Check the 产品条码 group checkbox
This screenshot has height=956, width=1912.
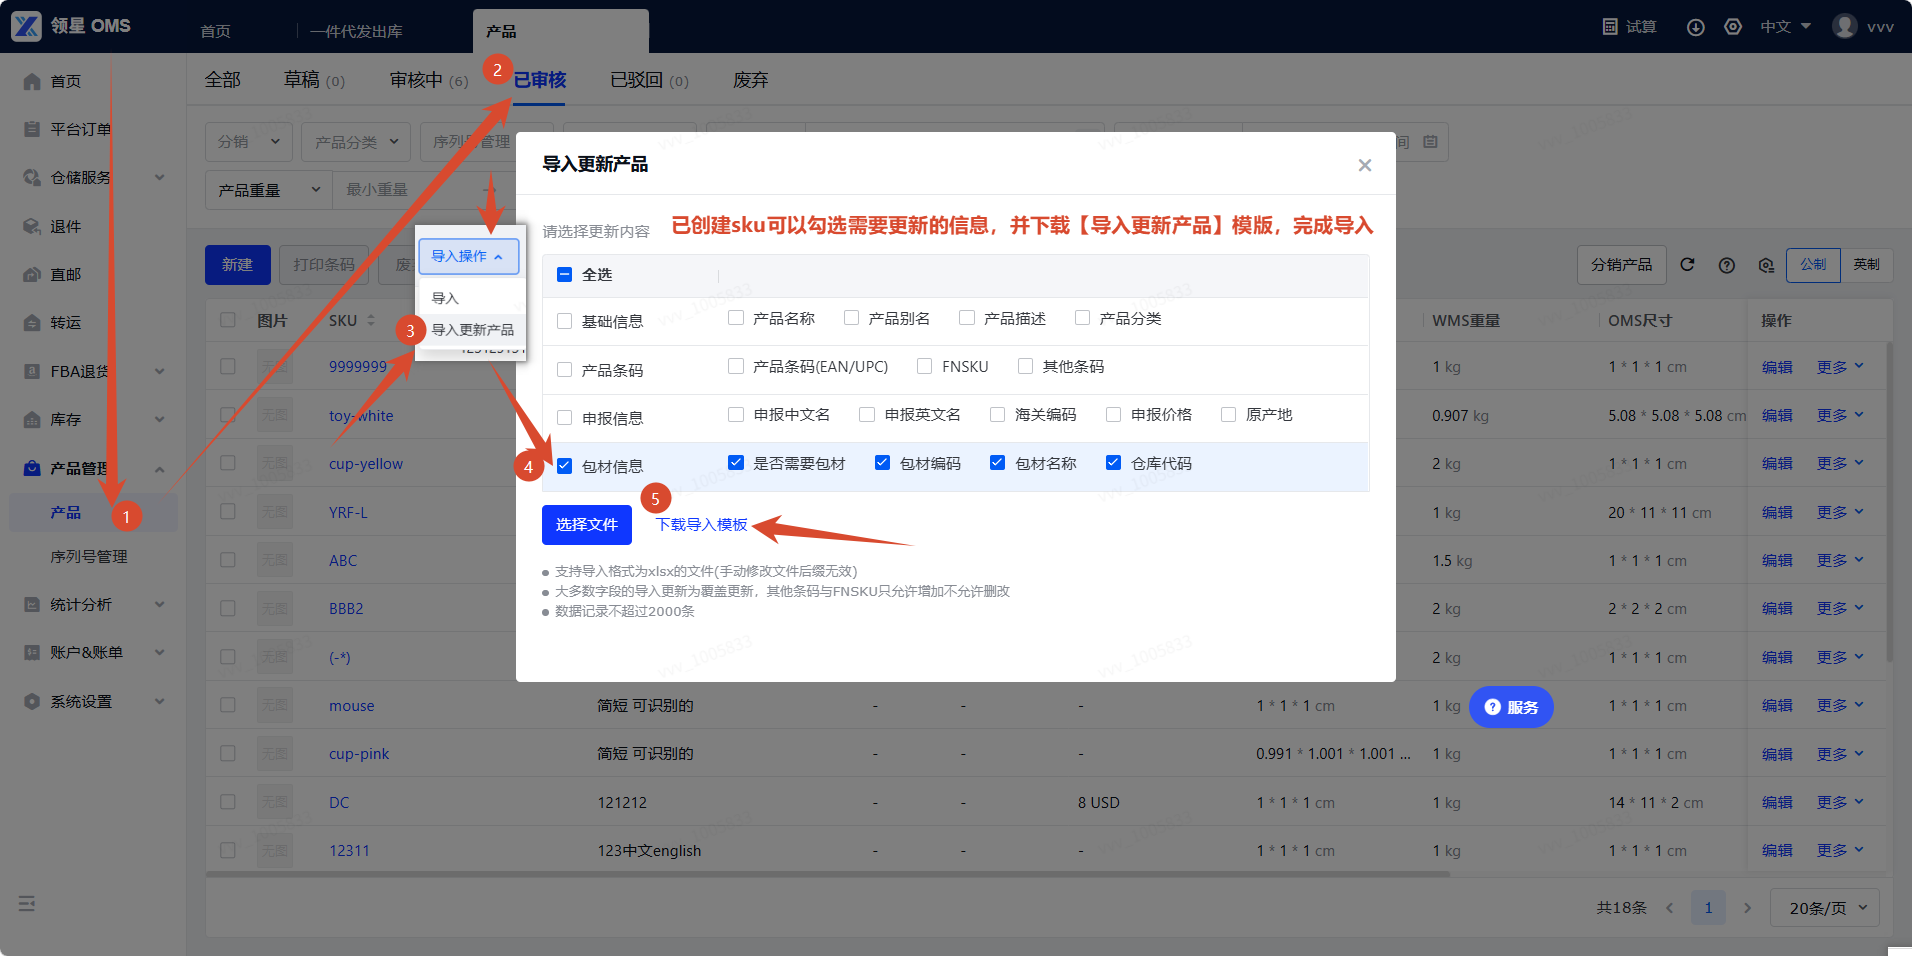point(564,370)
